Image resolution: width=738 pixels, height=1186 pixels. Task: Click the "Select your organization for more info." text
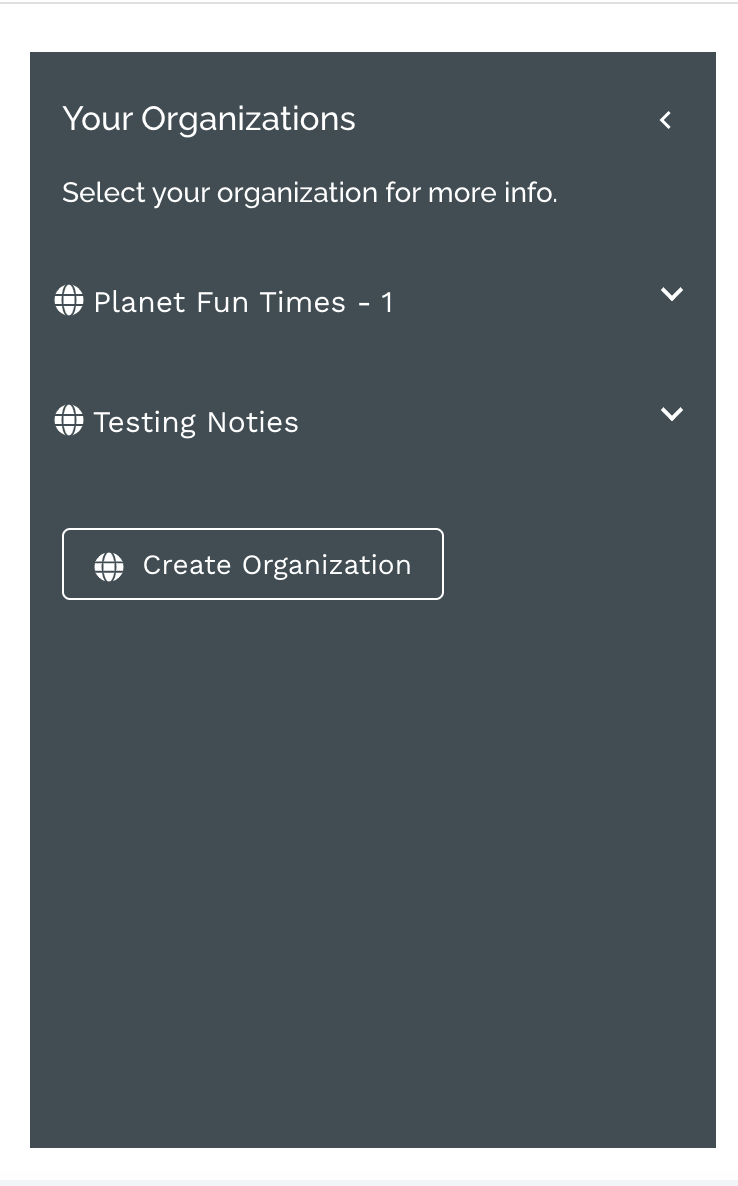[x=309, y=192]
